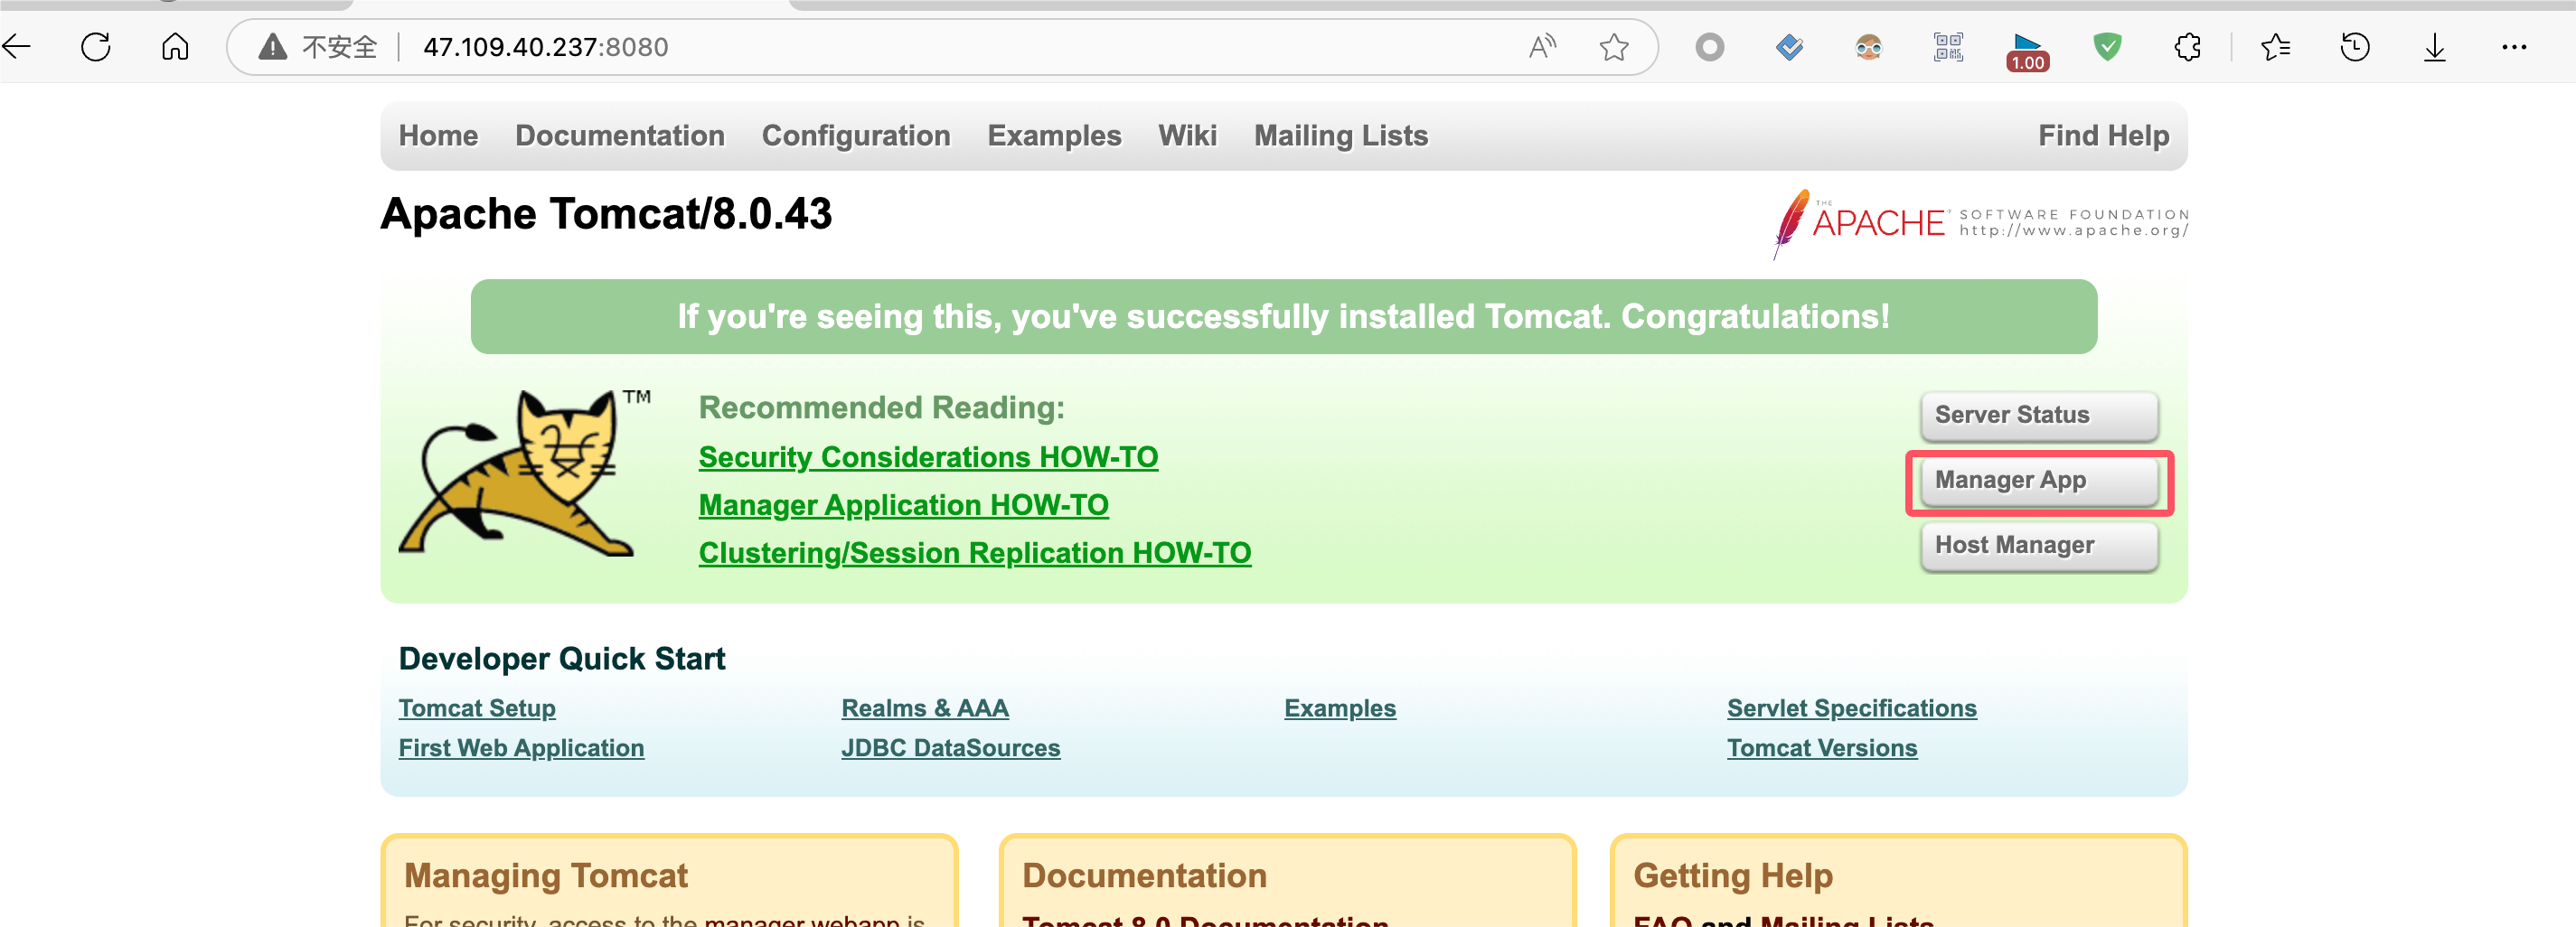Click the Developer Quick Start heading
2576x927 pixels.
(561, 659)
